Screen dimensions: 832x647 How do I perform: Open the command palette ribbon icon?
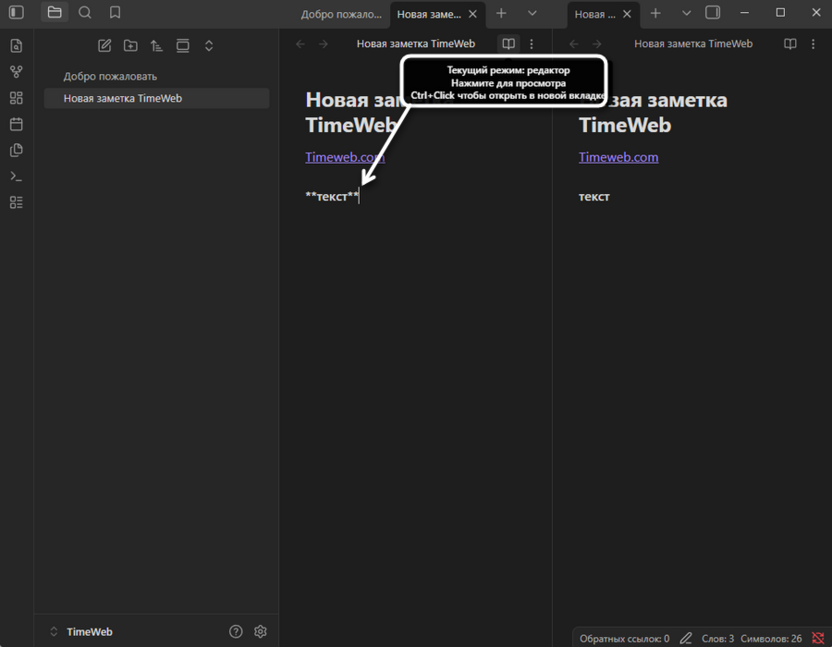[x=16, y=176]
